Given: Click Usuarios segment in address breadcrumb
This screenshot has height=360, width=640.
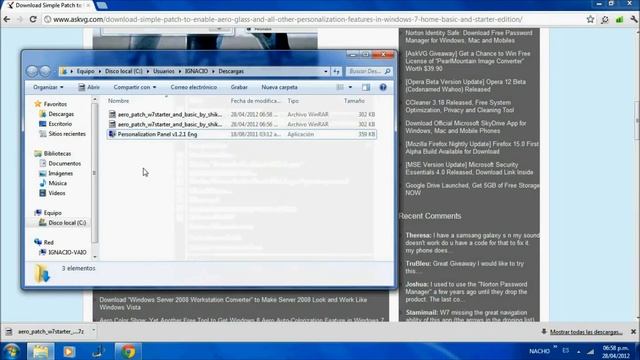Looking at the screenshot, I should pyautogui.click(x=164, y=71).
